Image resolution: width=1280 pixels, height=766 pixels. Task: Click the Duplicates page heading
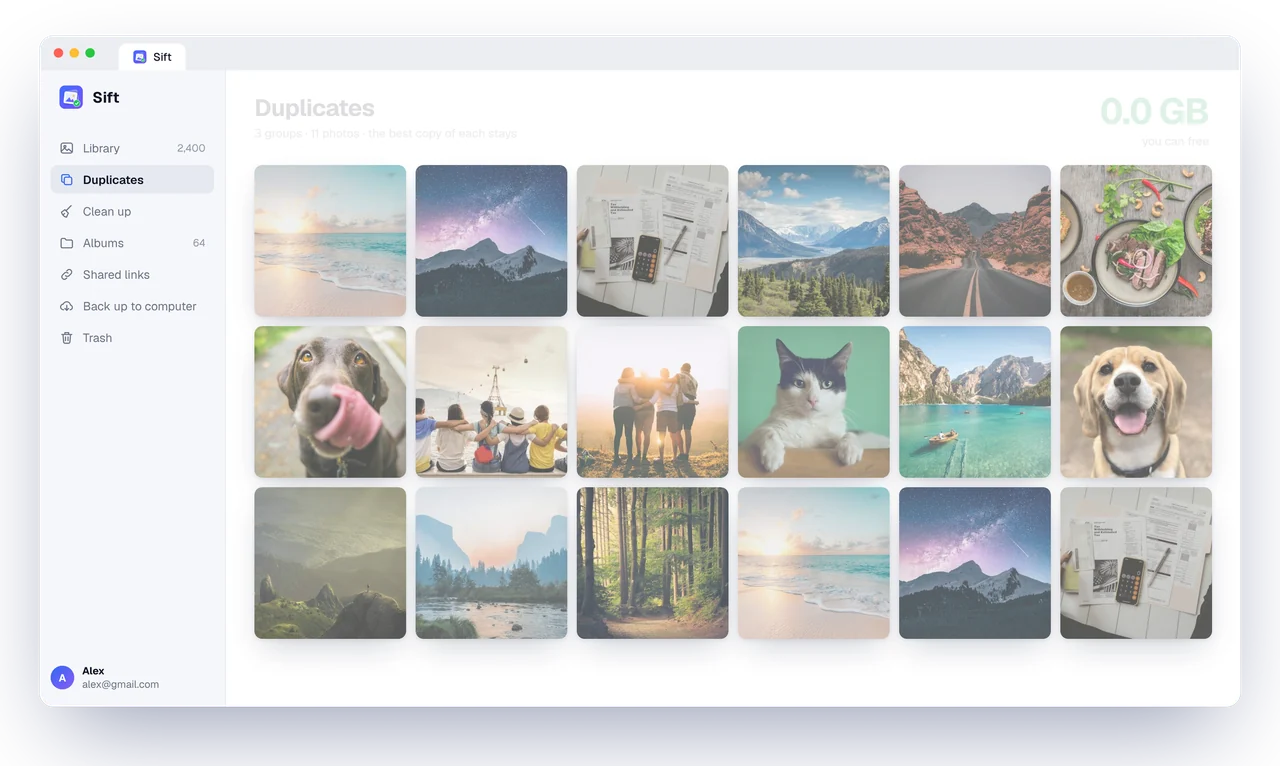coord(314,108)
